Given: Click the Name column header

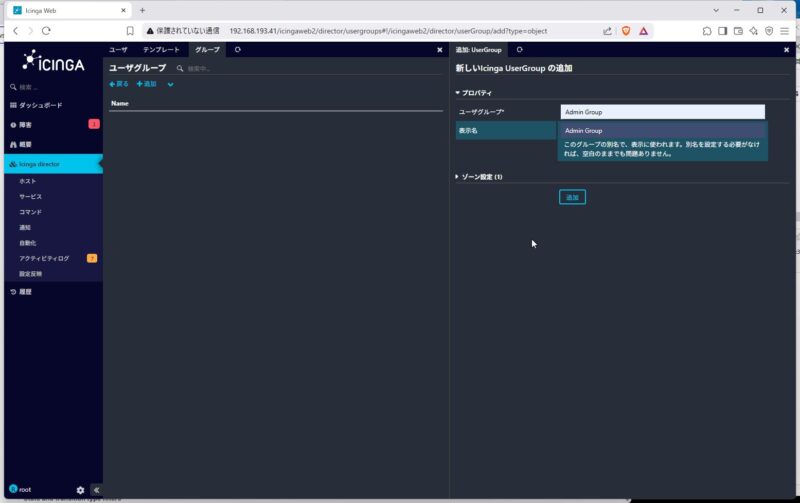Looking at the screenshot, I should click(x=120, y=103).
